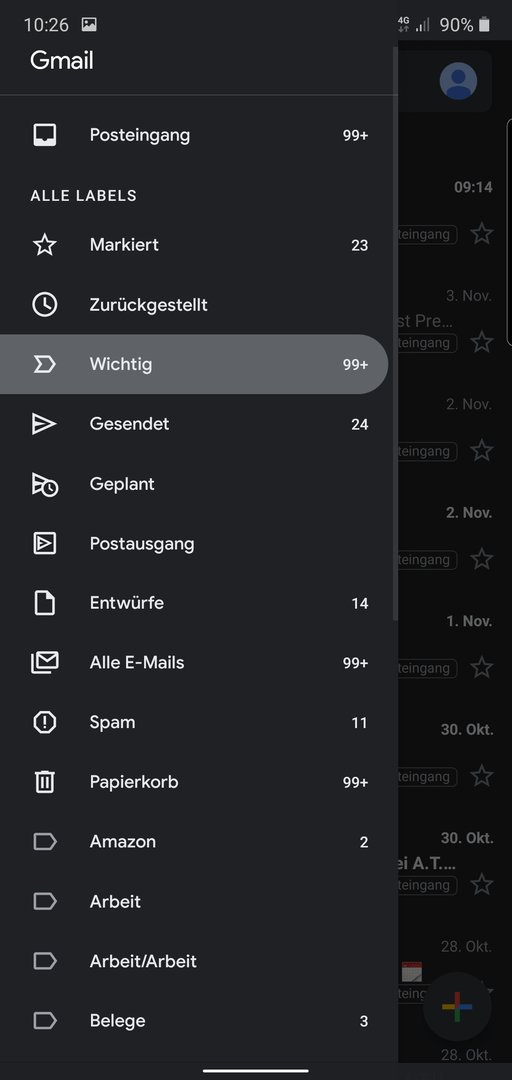Screen dimensions: 512x1080
Task: Tap the Papierkorb trash icon
Action: point(45,782)
